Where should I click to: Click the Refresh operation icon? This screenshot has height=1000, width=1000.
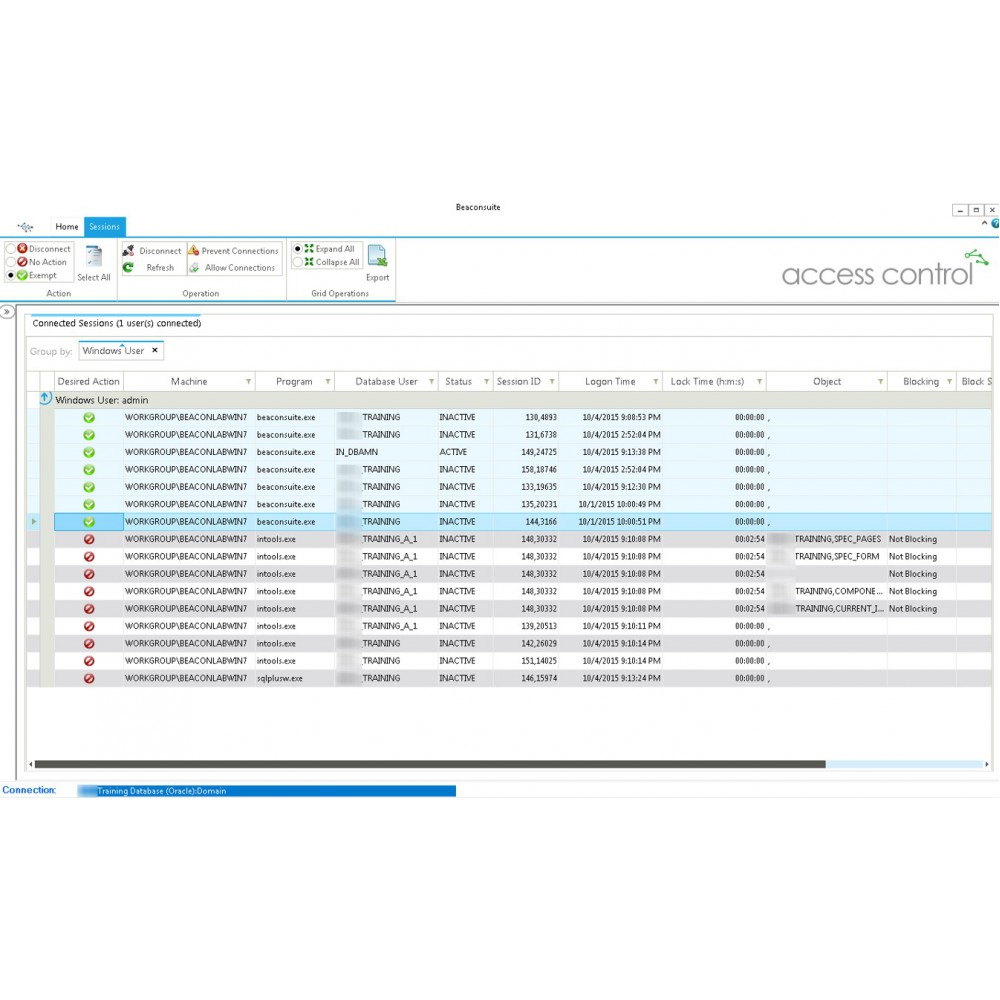point(128,268)
